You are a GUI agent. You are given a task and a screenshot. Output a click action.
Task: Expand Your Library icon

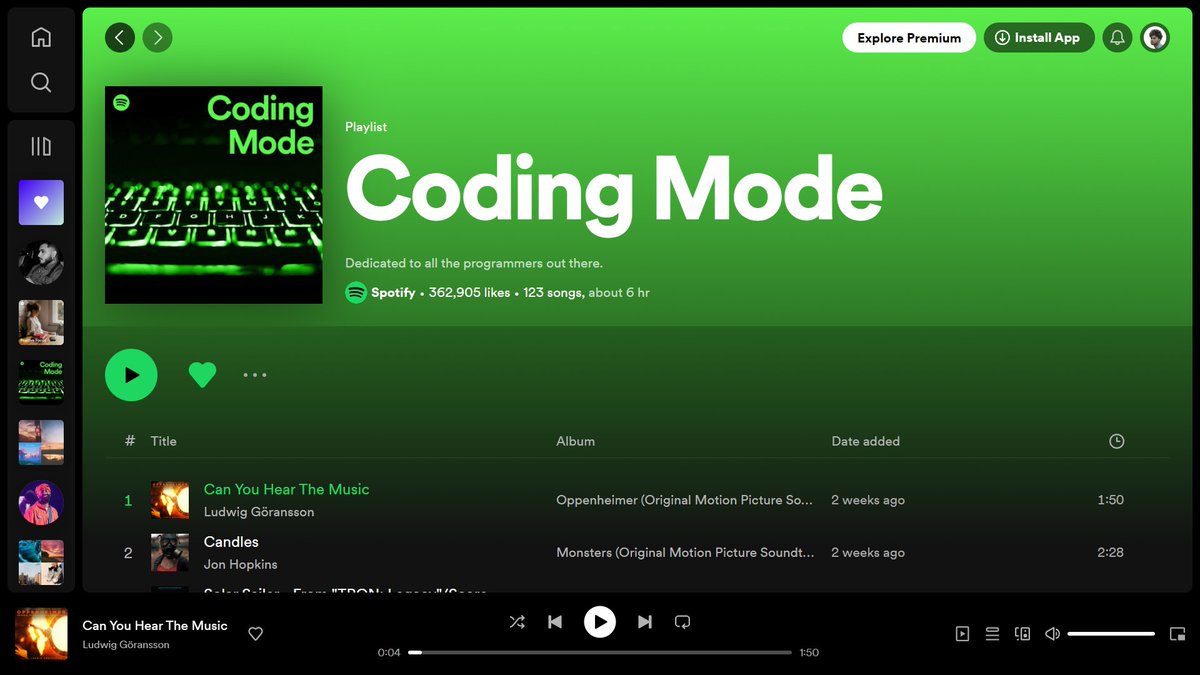[x=41, y=147]
